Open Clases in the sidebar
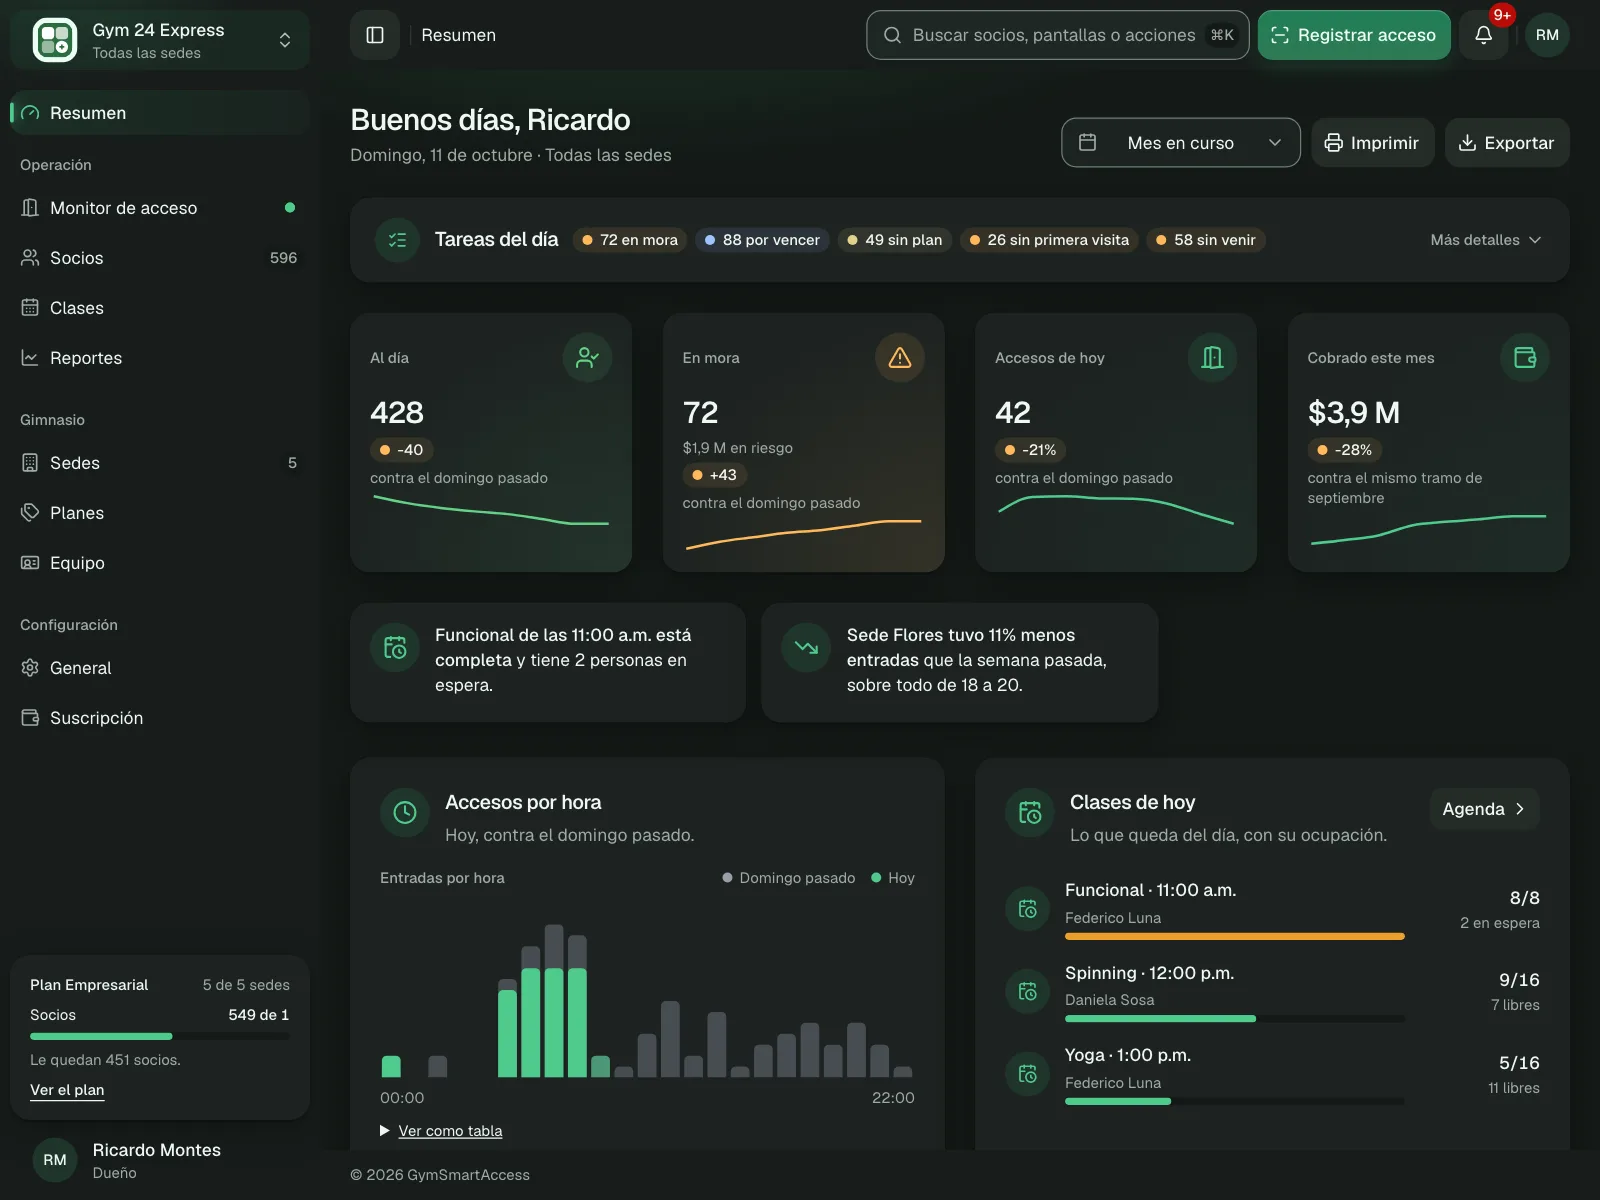1600x1200 pixels. coord(160,308)
